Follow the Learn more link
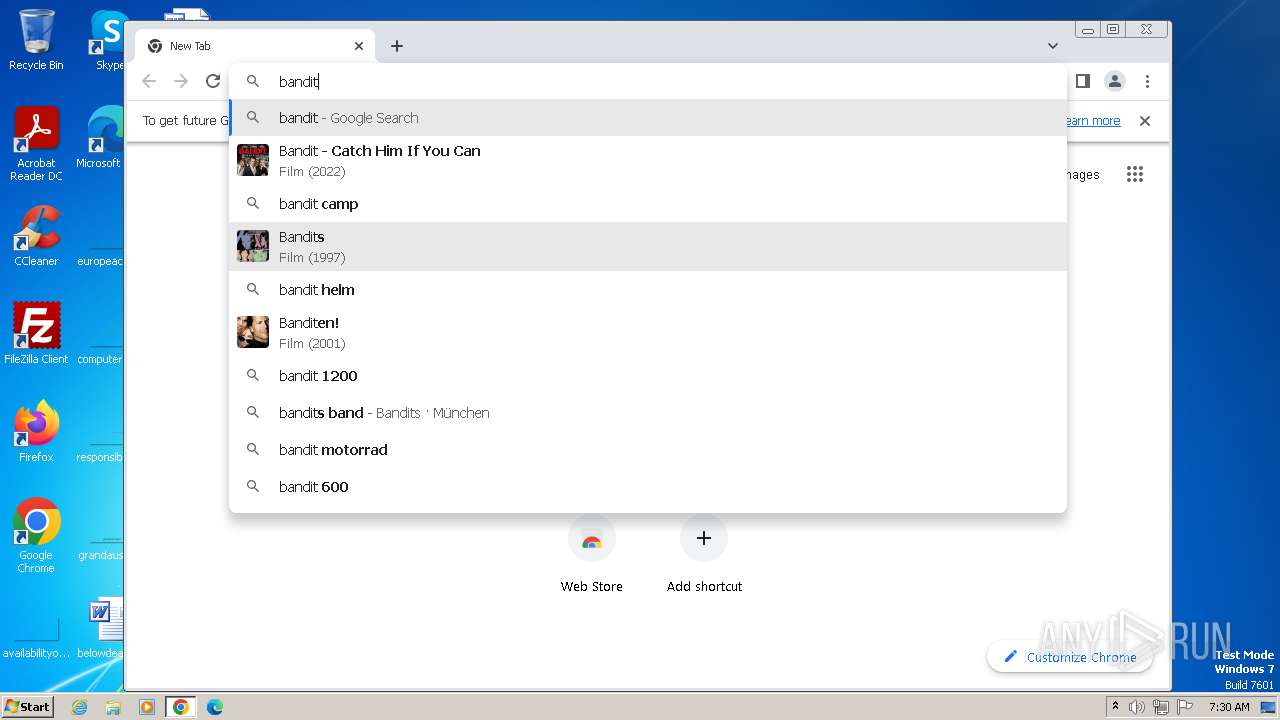 1092,120
